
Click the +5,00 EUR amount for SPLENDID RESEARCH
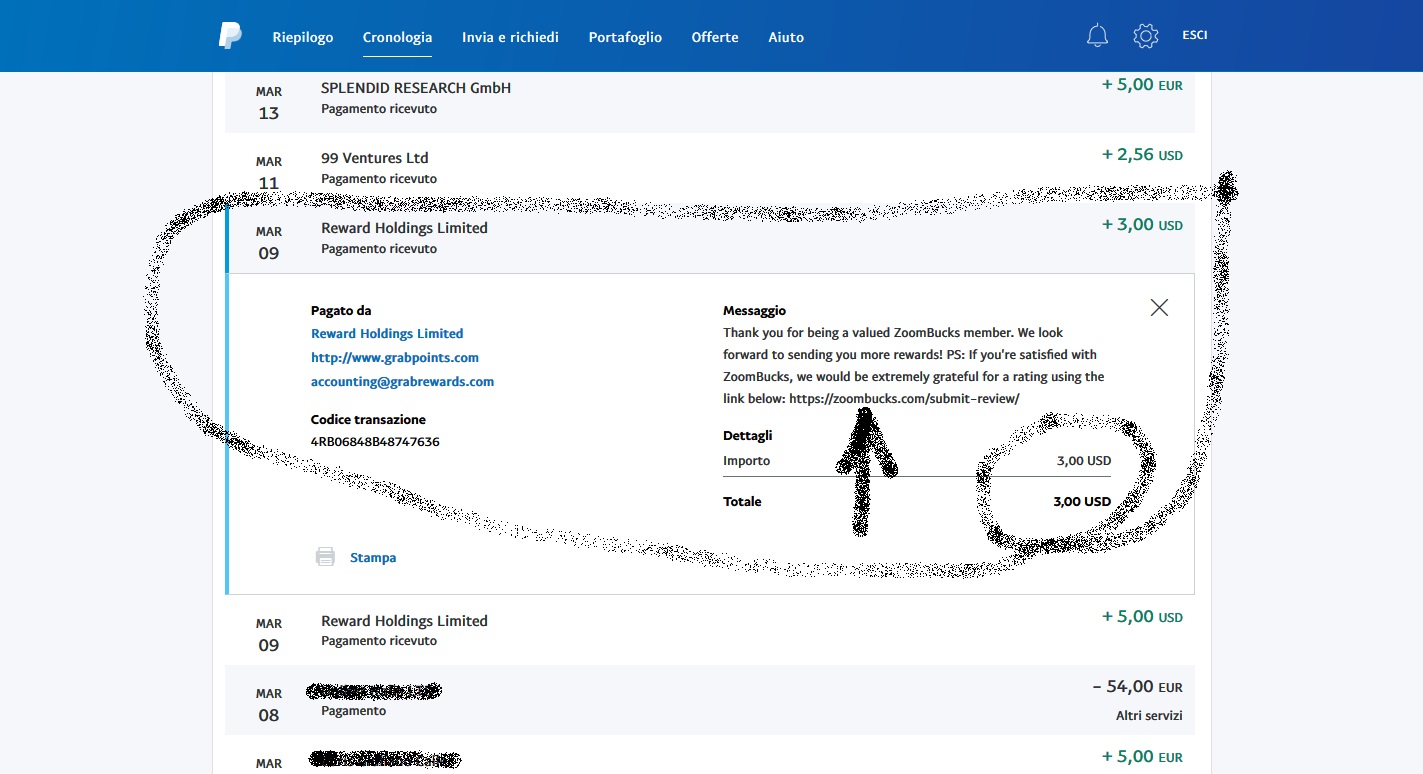point(1142,85)
